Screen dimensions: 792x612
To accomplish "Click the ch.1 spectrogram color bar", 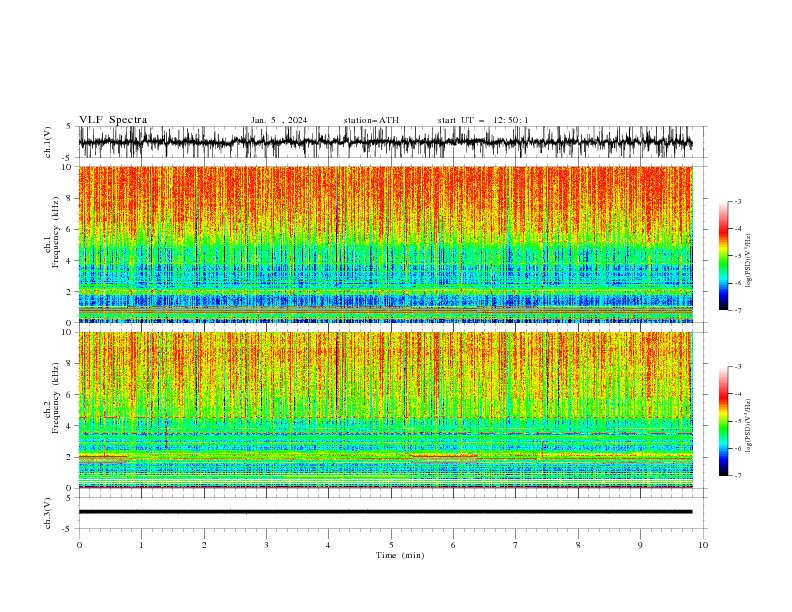I will coord(724,256).
